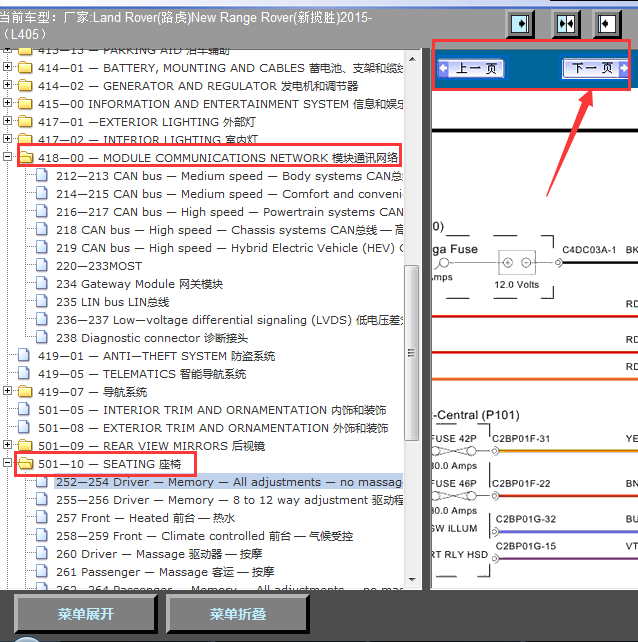Click document icon of 234 Gateway Module
This screenshot has height=642, width=638.
coord(41,283)
